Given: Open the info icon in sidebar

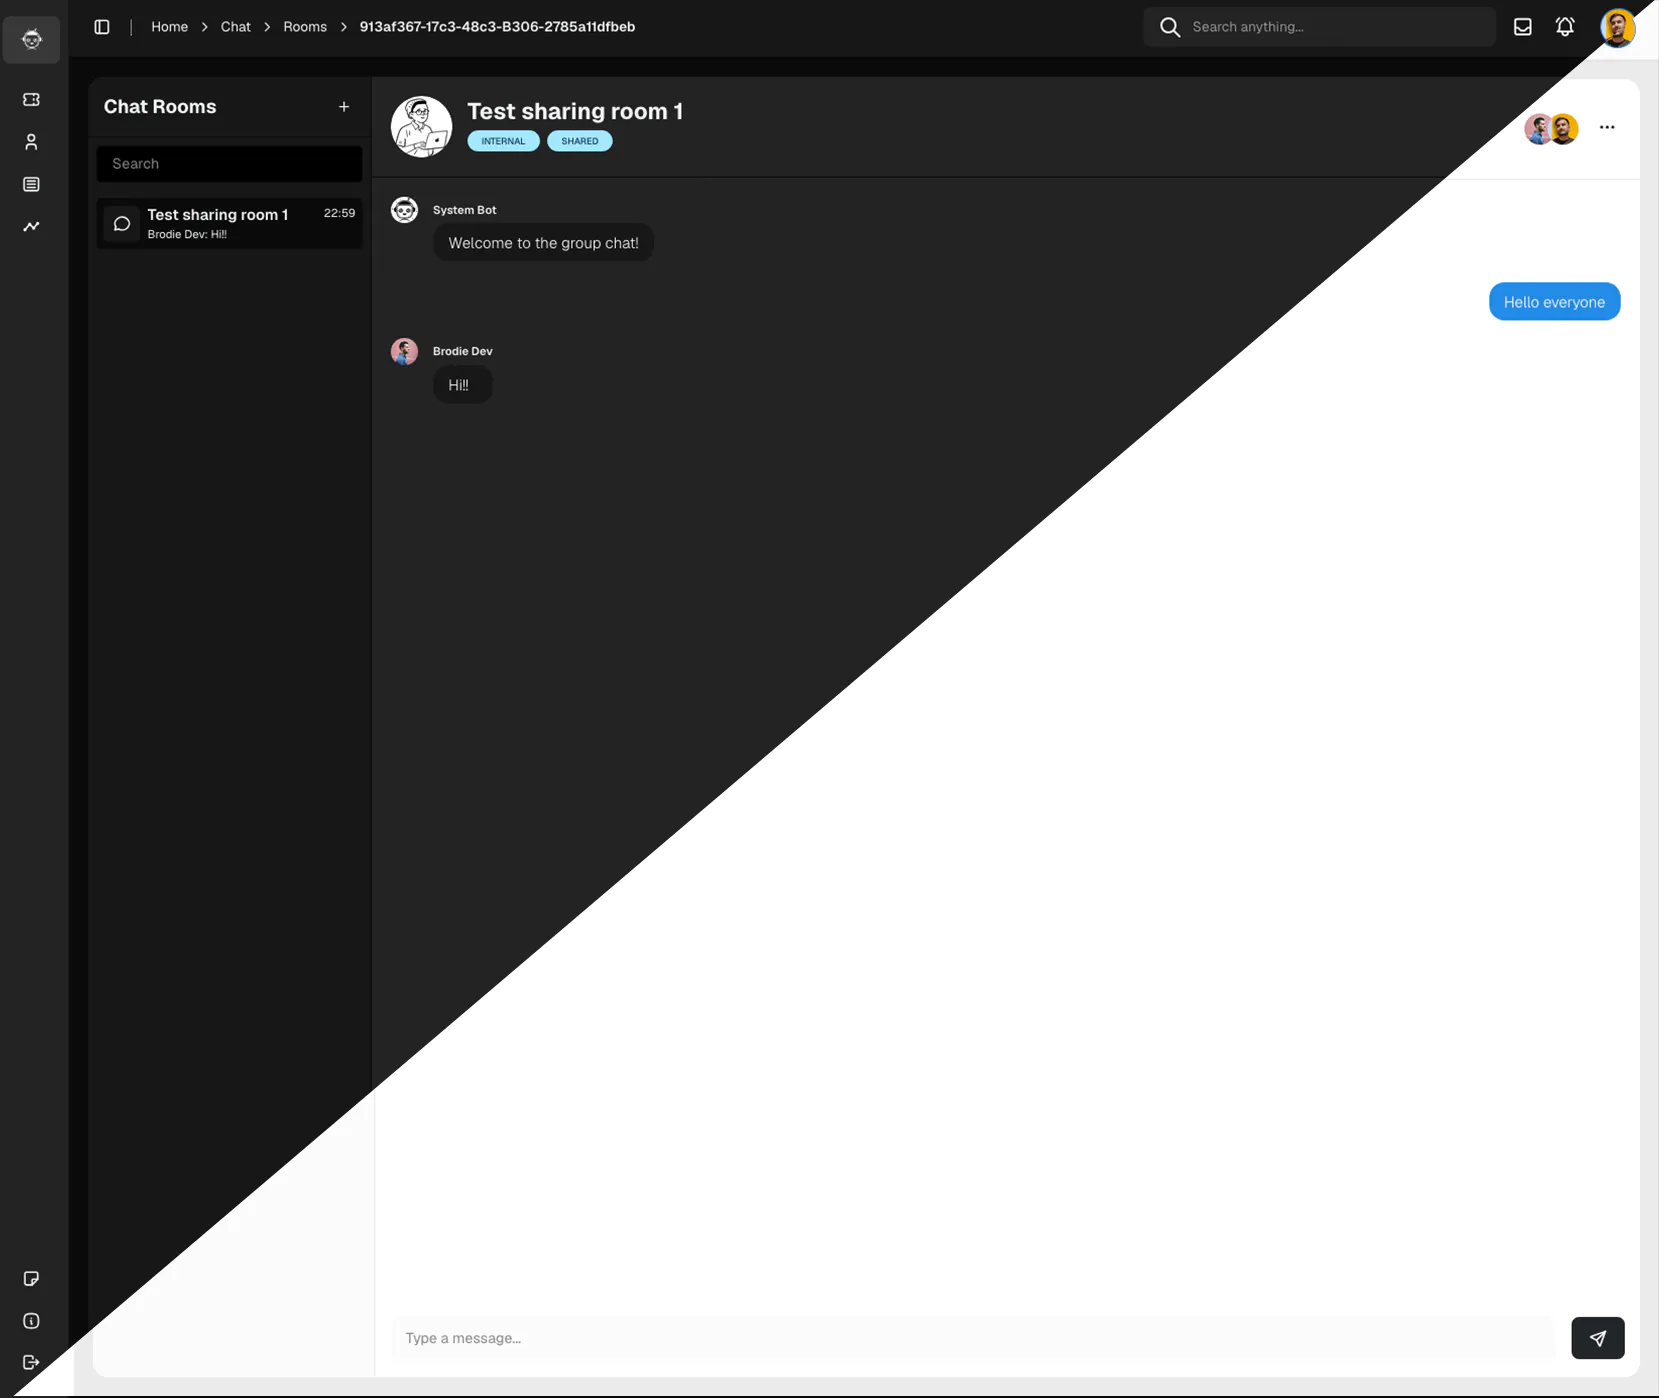Looking at the screenshot, I should click(x=31, y=1321).
